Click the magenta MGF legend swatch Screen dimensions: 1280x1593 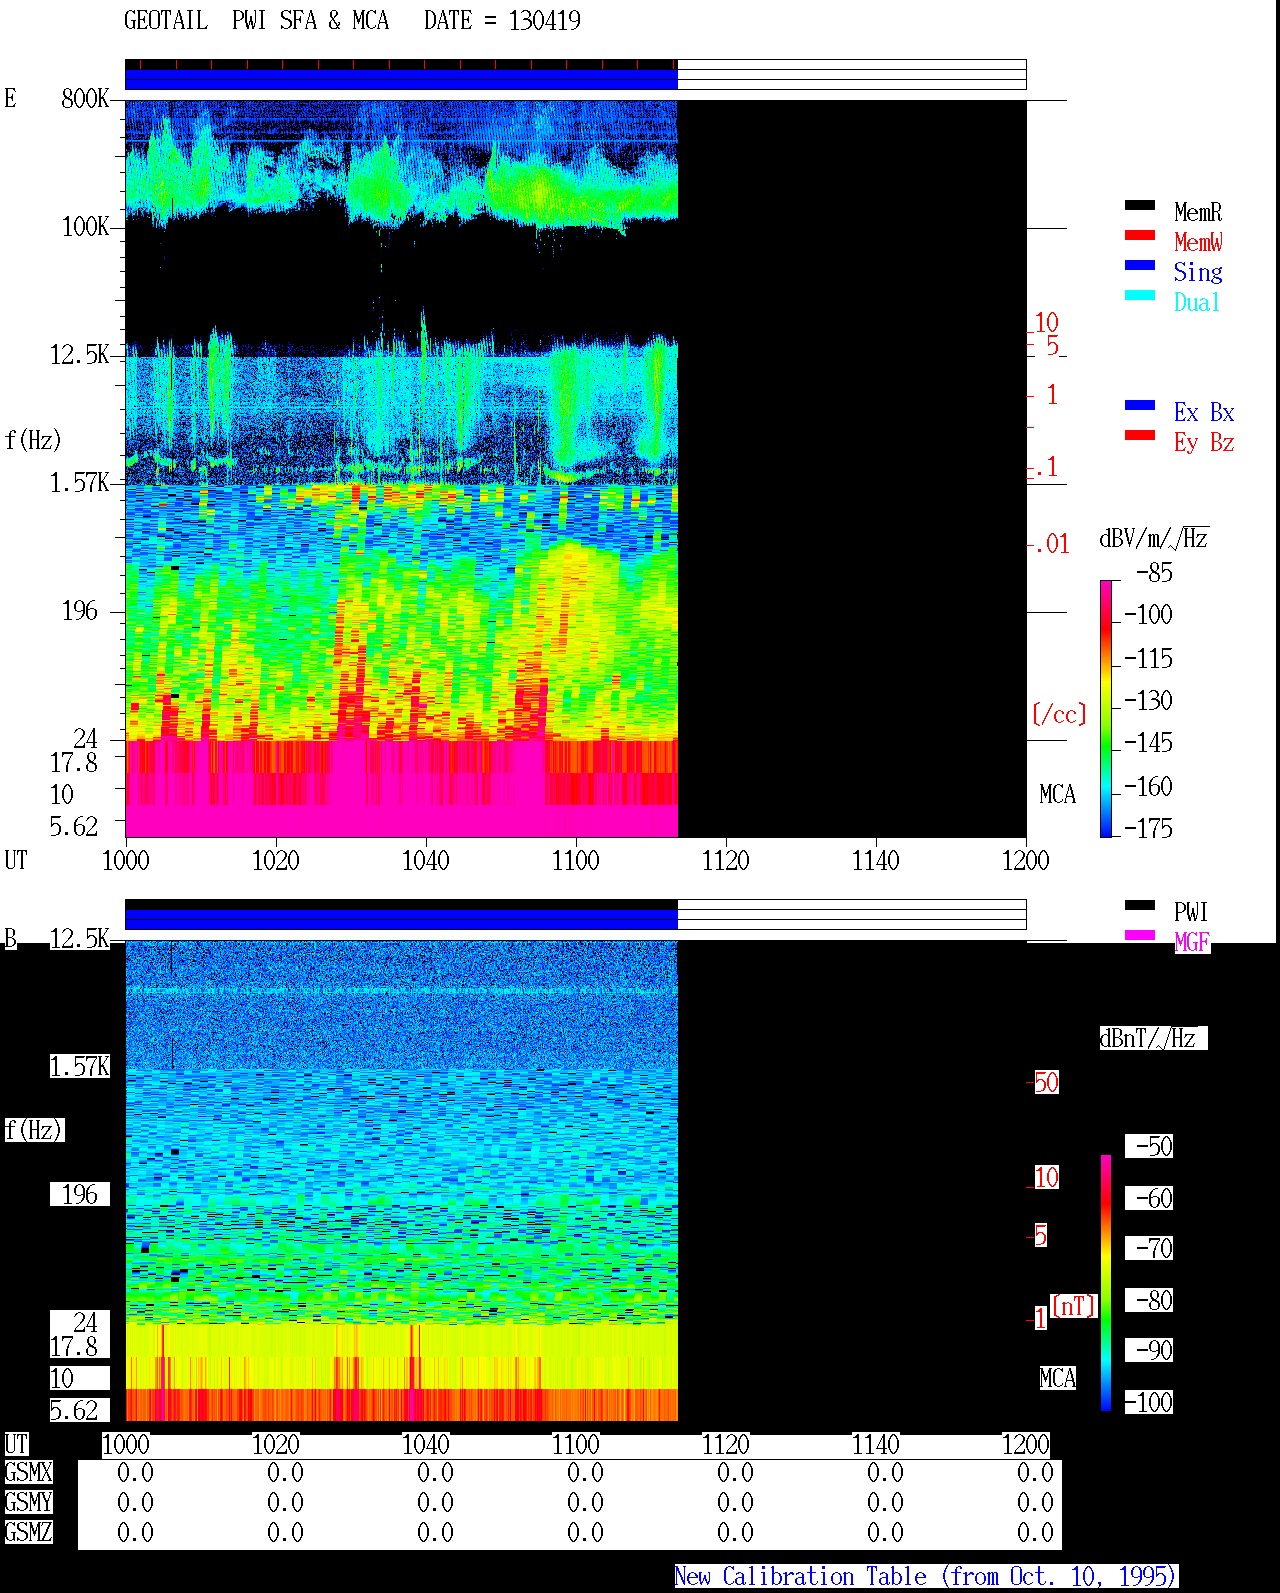(x=1140, y=935)
